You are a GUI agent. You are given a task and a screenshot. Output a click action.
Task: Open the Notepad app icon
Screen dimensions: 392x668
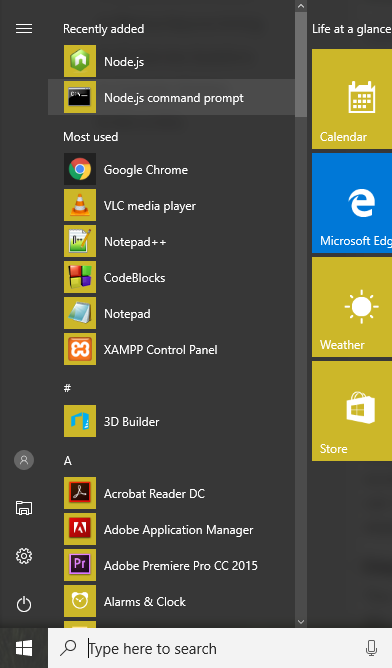coord(80,313)
